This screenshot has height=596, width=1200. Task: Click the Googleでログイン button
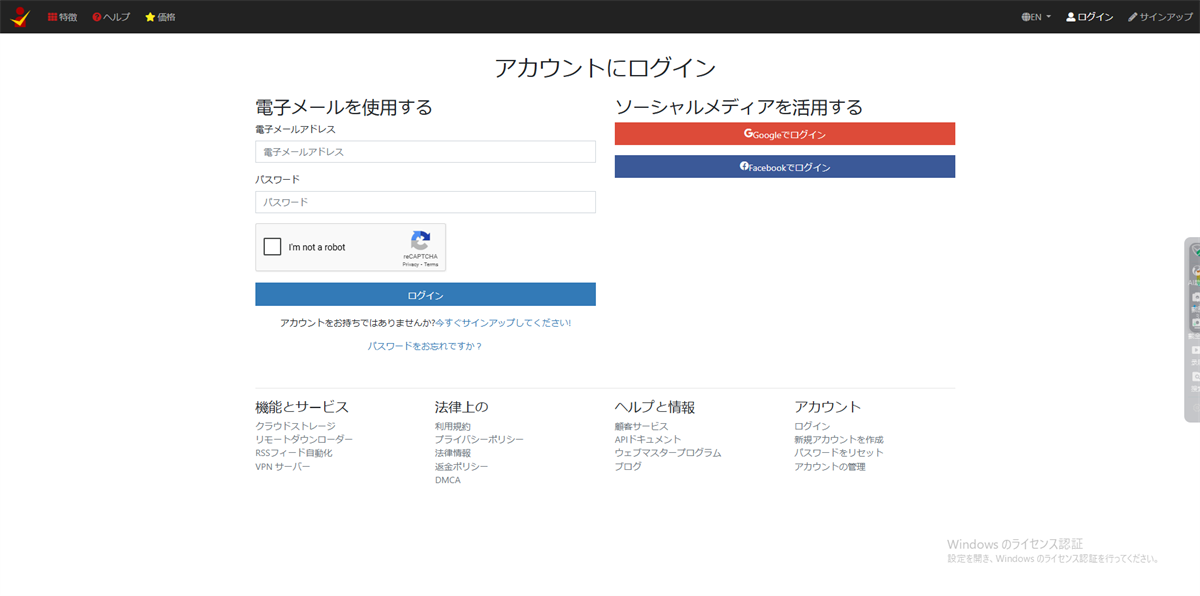click(x=785, y=134)
